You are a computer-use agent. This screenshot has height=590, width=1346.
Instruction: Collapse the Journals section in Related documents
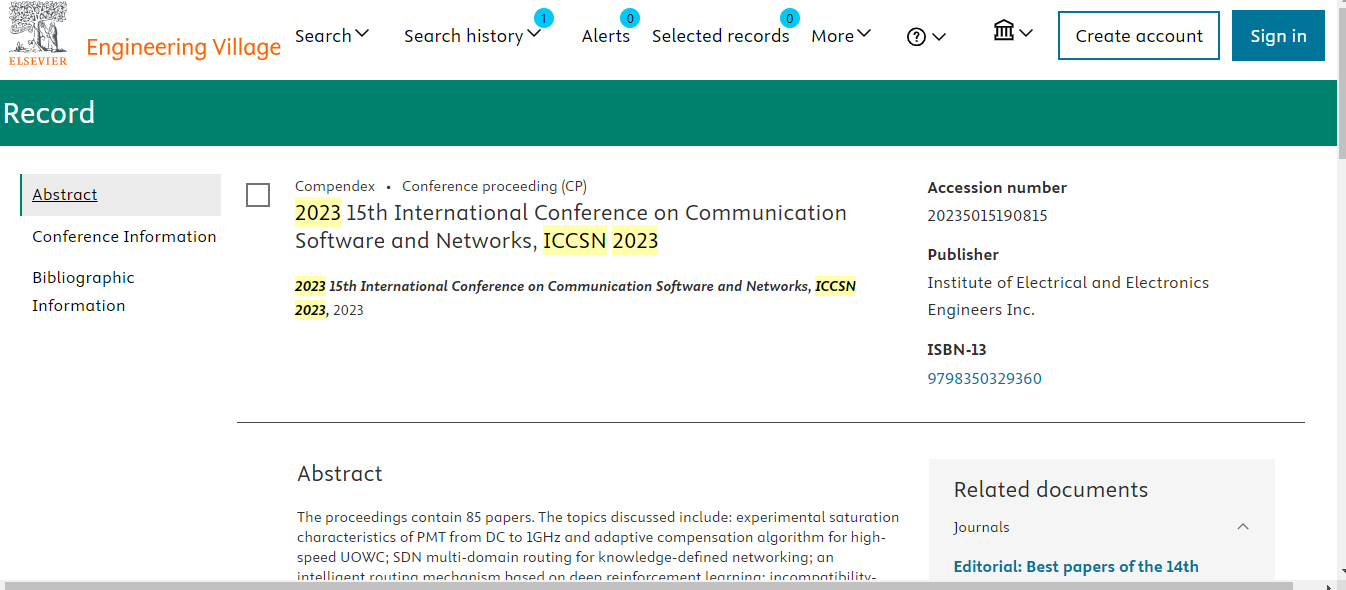click(1243, 527)
